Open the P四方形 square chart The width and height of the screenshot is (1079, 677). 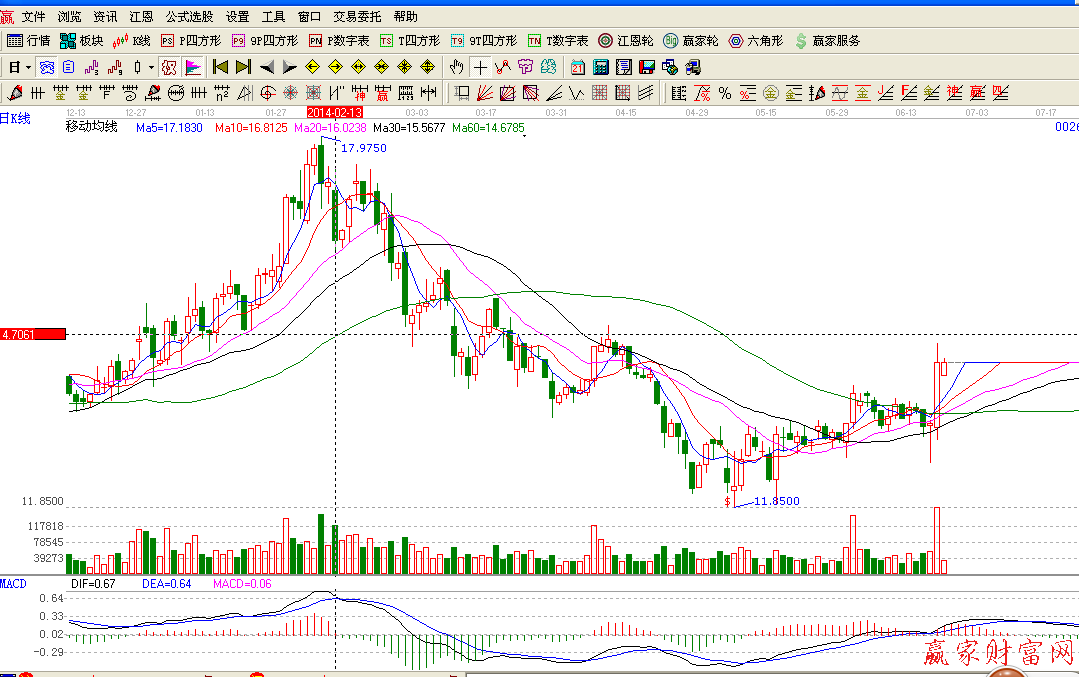(190, 41)
